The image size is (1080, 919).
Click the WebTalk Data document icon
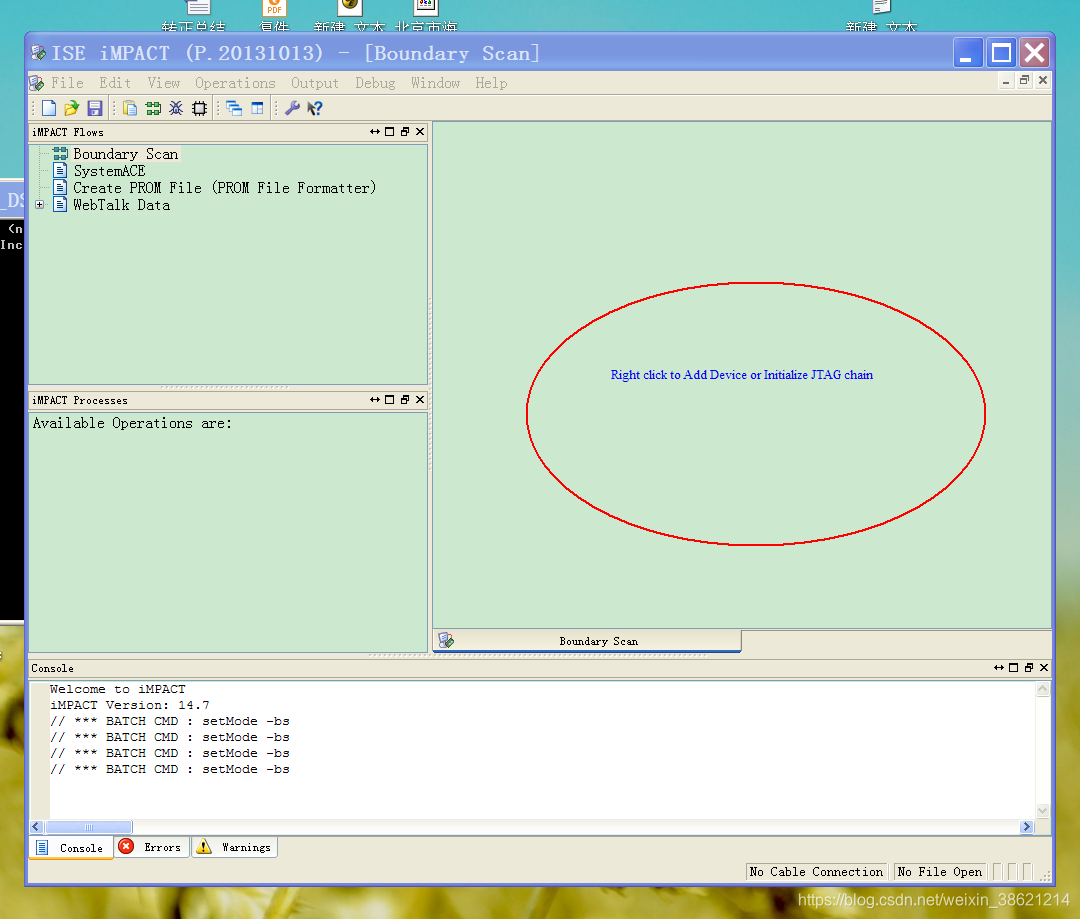click(x=61, y=205)
